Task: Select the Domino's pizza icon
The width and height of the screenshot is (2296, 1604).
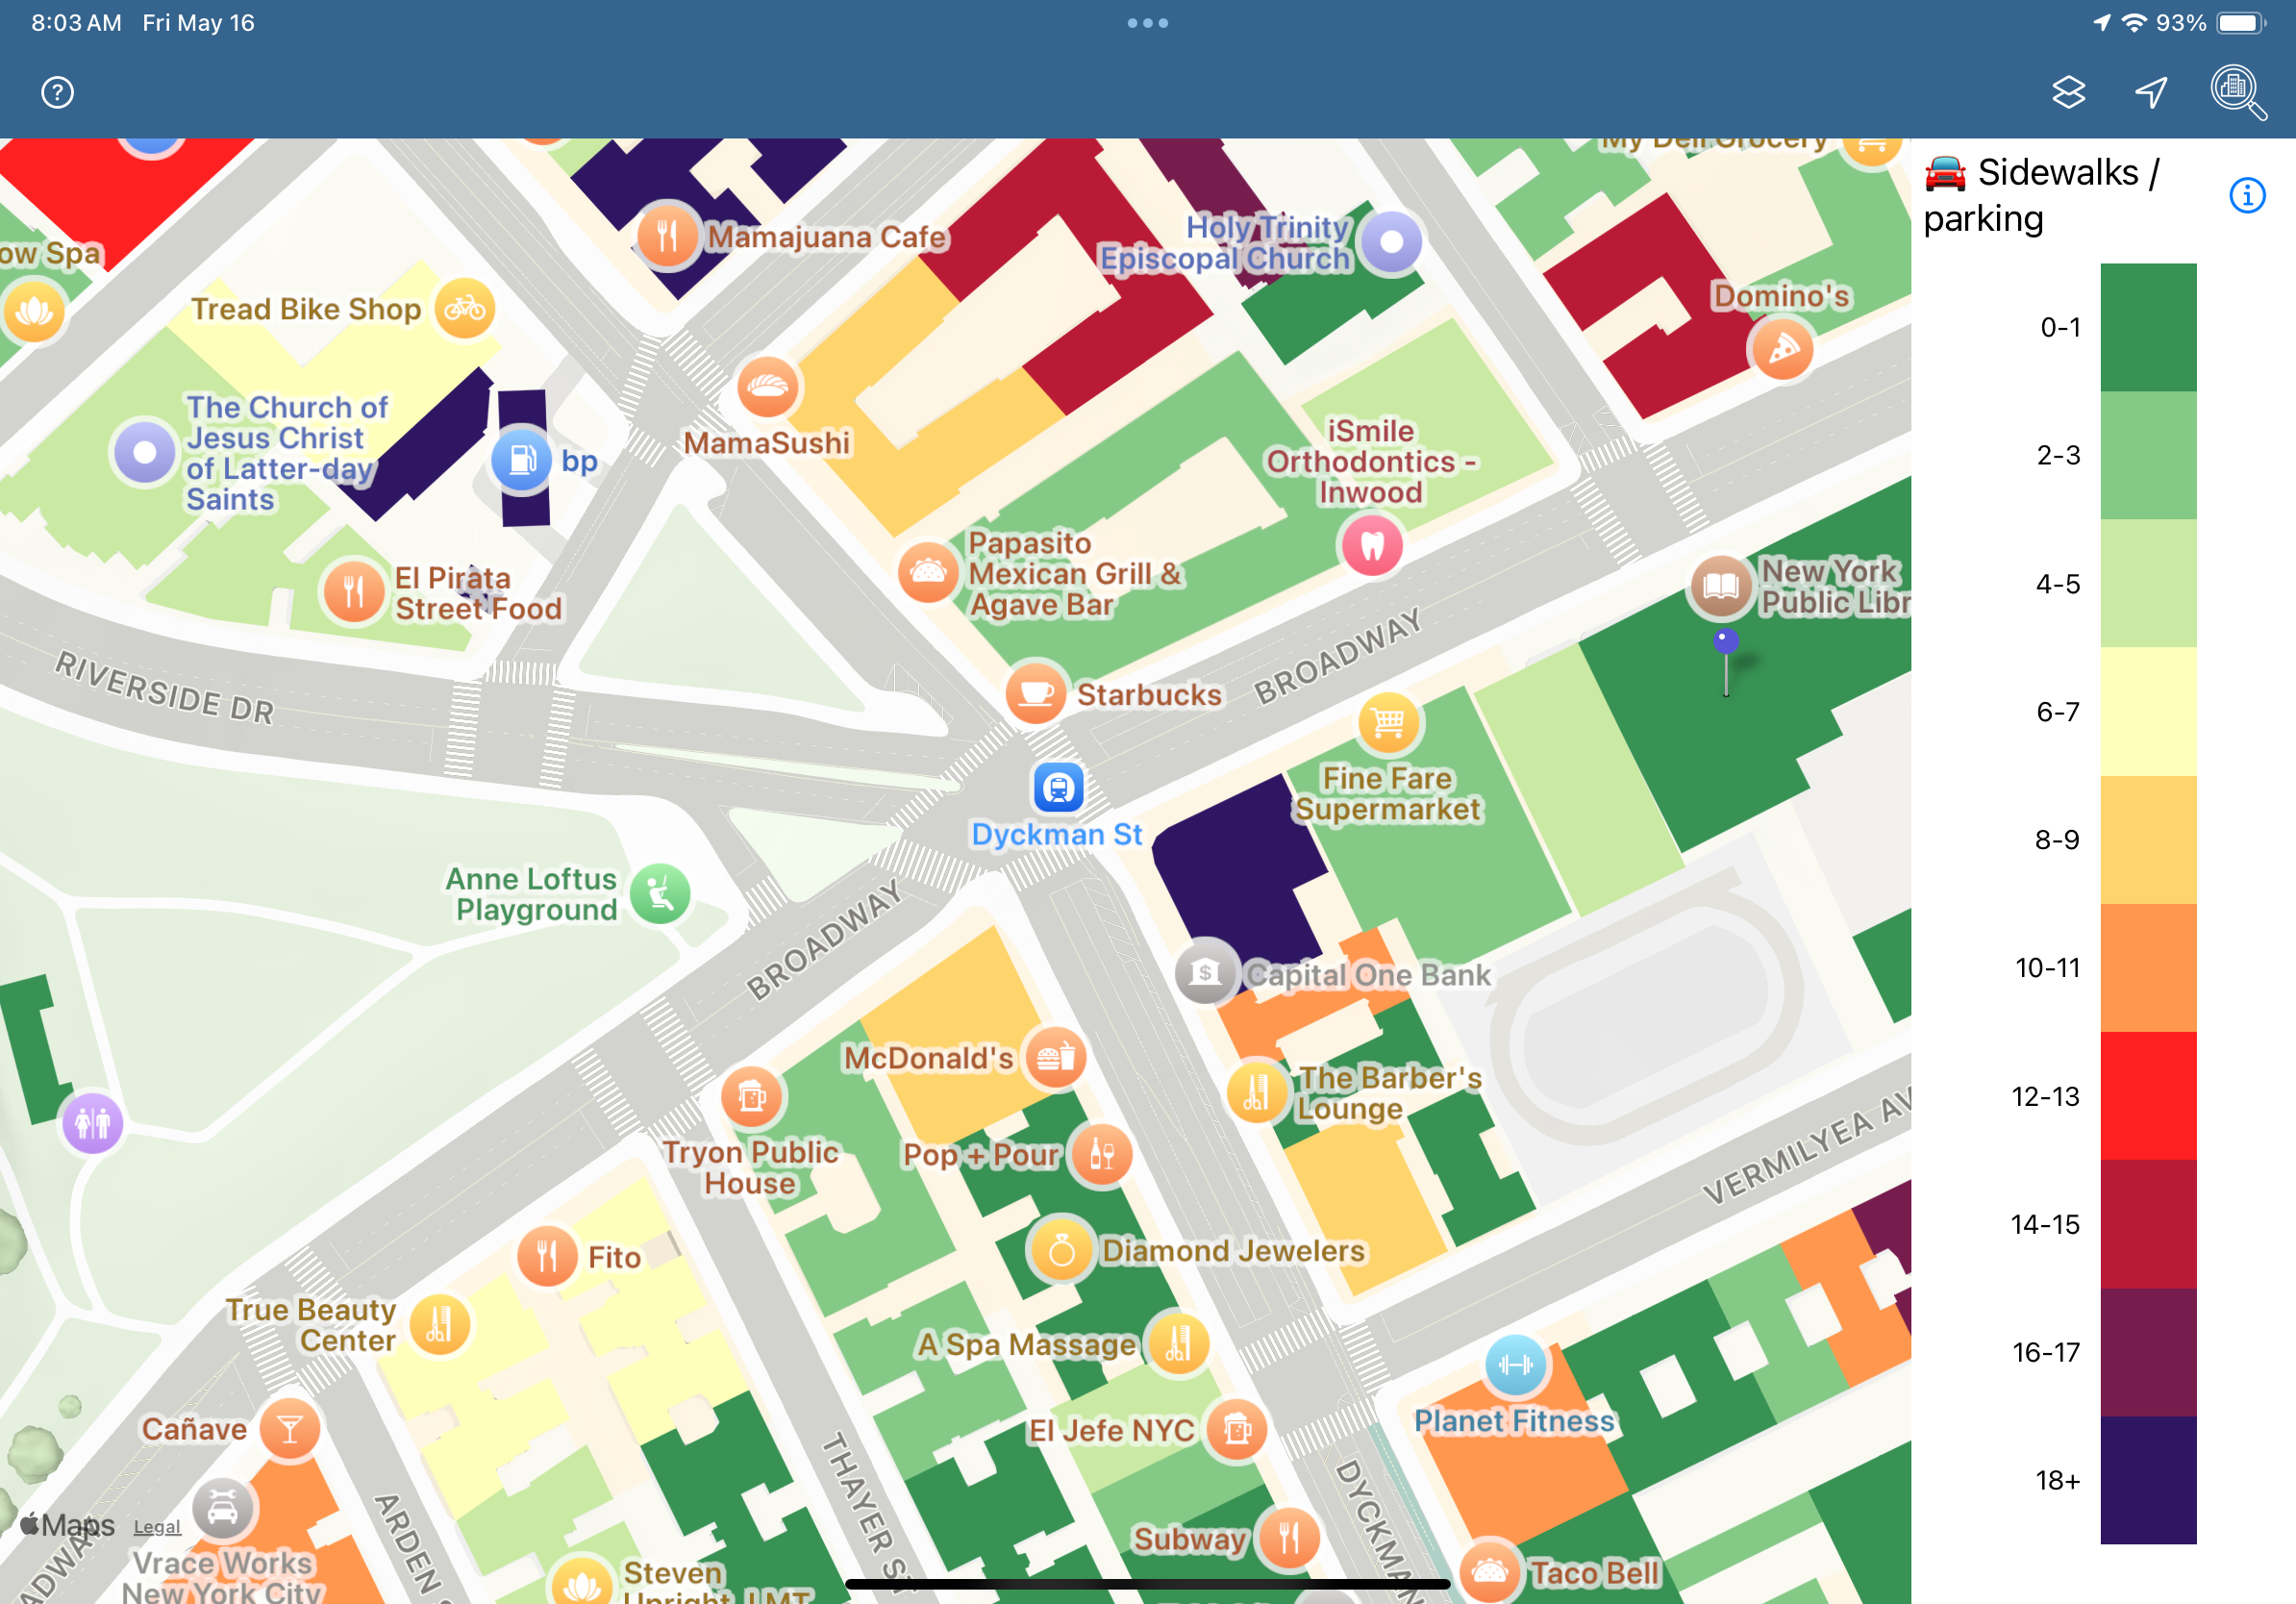Action: click(x=1782, y=348)
